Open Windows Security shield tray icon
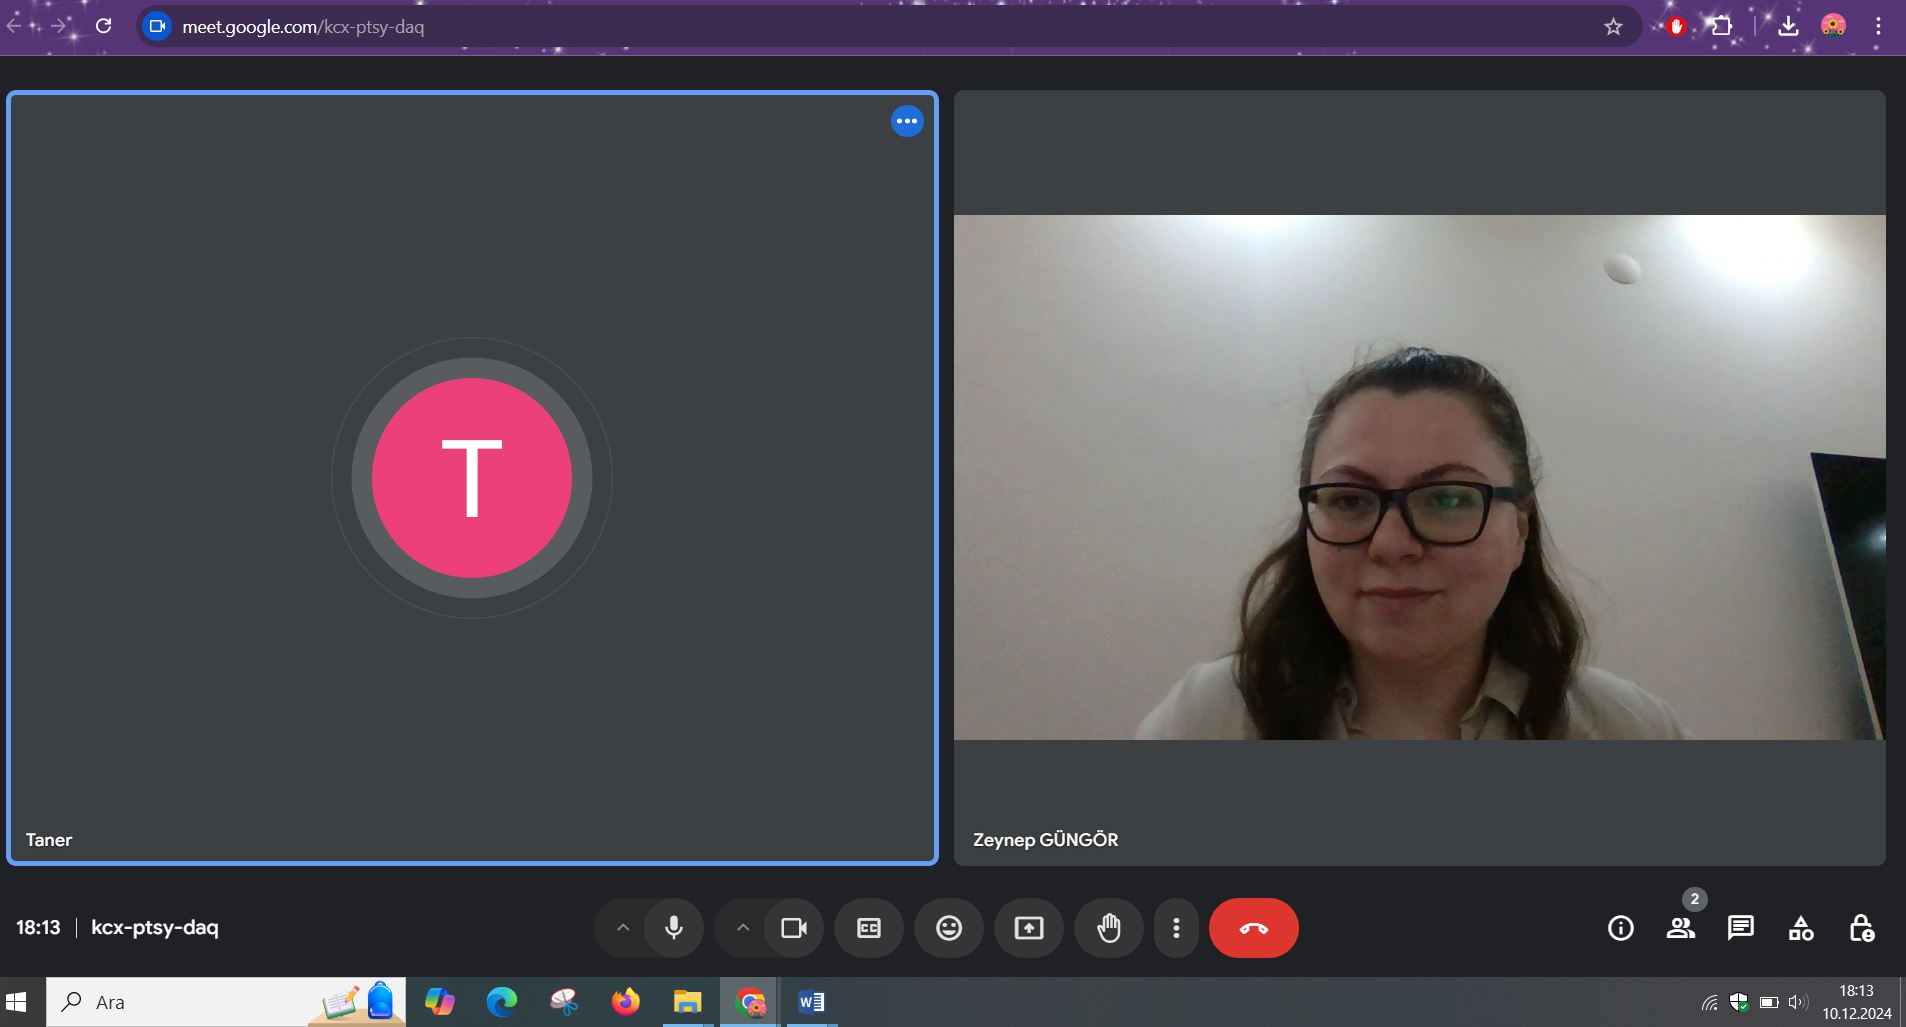The width and height of the screenshot is (1906, 1027). pyautogui.click(x=1740, y=1002)
